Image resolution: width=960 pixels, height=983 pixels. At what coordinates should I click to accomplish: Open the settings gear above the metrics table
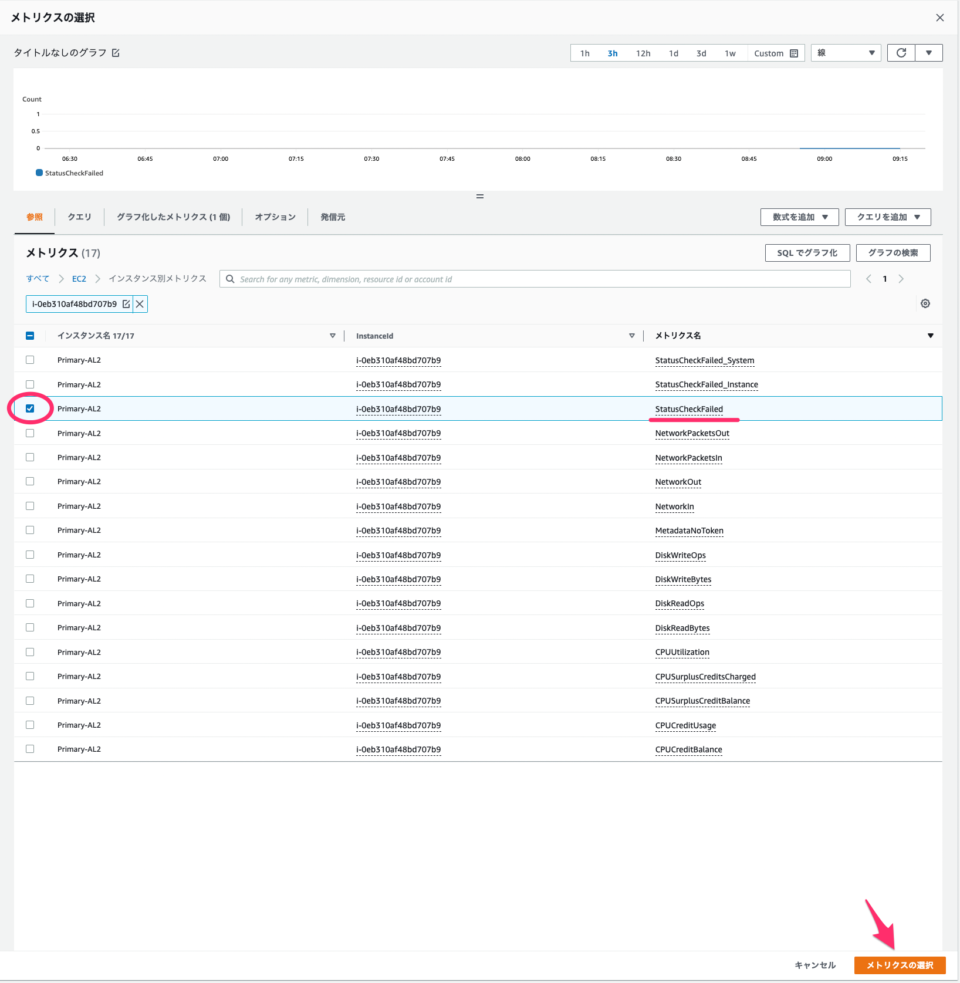click(926, 303)
